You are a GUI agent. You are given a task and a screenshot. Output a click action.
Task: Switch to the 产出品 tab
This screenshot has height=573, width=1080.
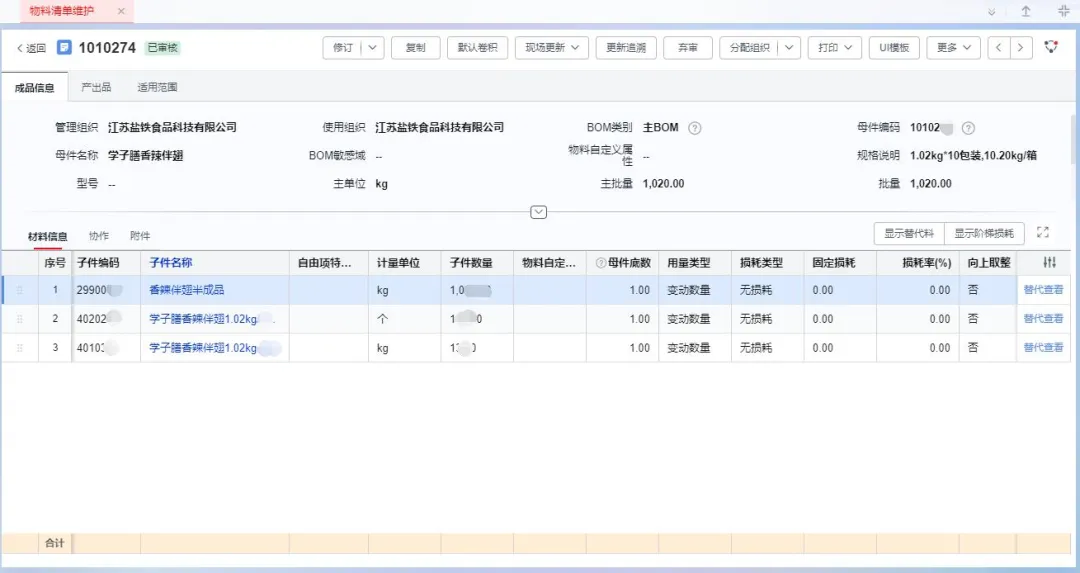(x=96, y=87)
